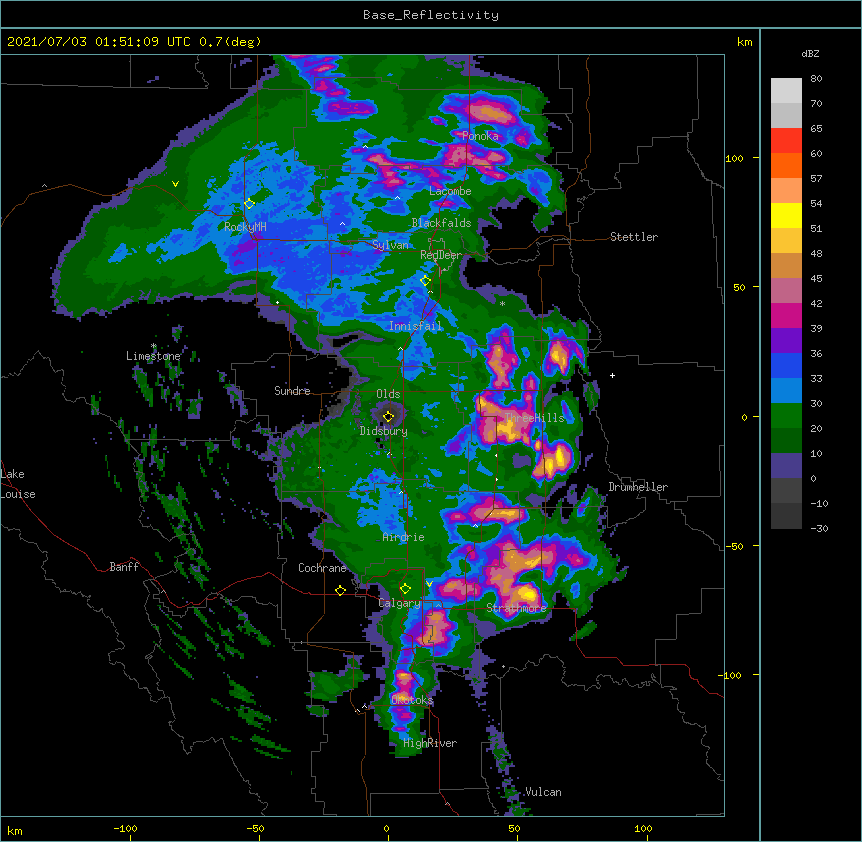Select the magenta 39-42 dBZ legend swatch
This screenshot has width=862, height=842.
point(786,315)
